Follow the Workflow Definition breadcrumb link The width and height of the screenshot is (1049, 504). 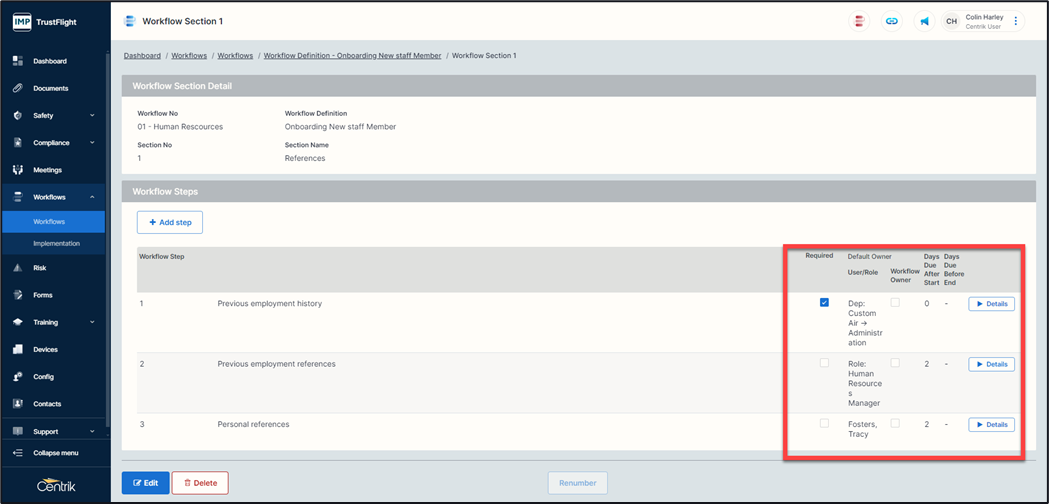pyautogui.click(x=352, y=56)
